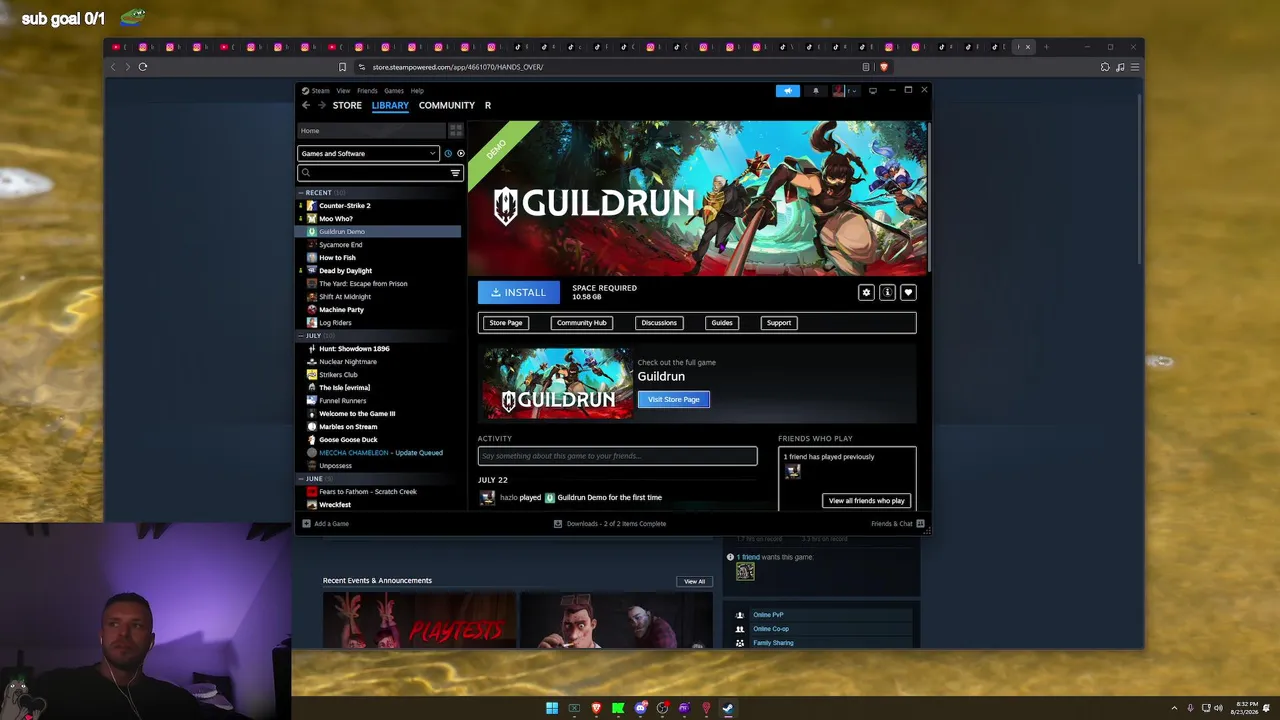Switch to the STORE tab

pos(347,105)
